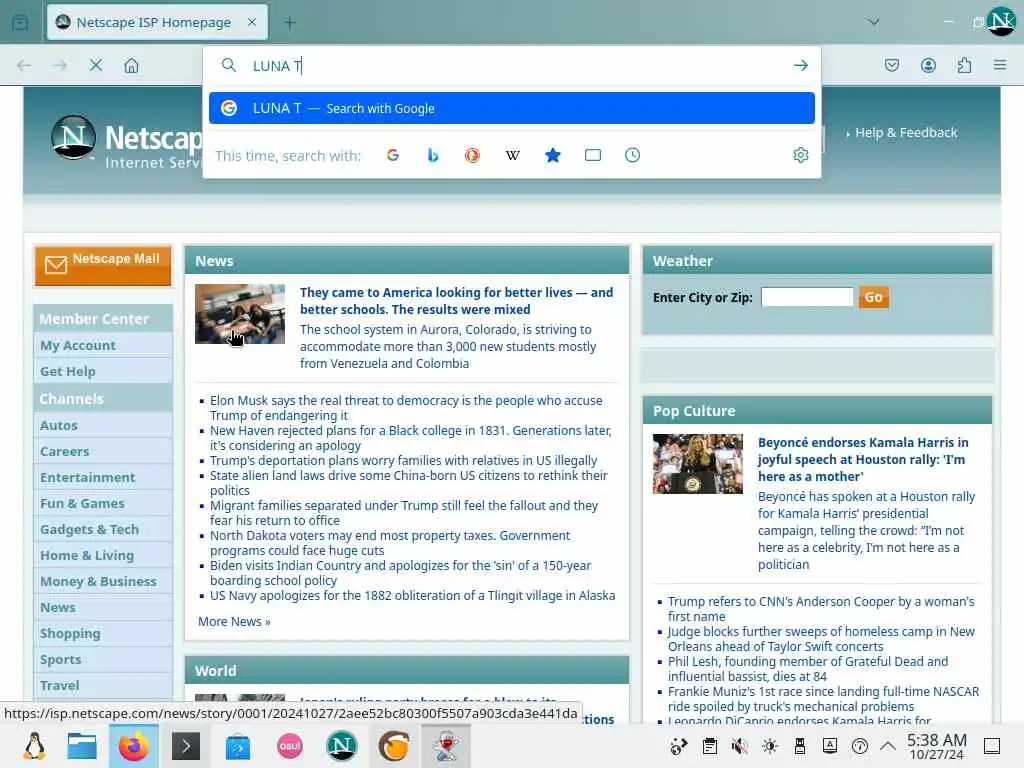This screenshot has height=768, width=1024.
Task: Go to the browser home page
Action: pos(131,65)
